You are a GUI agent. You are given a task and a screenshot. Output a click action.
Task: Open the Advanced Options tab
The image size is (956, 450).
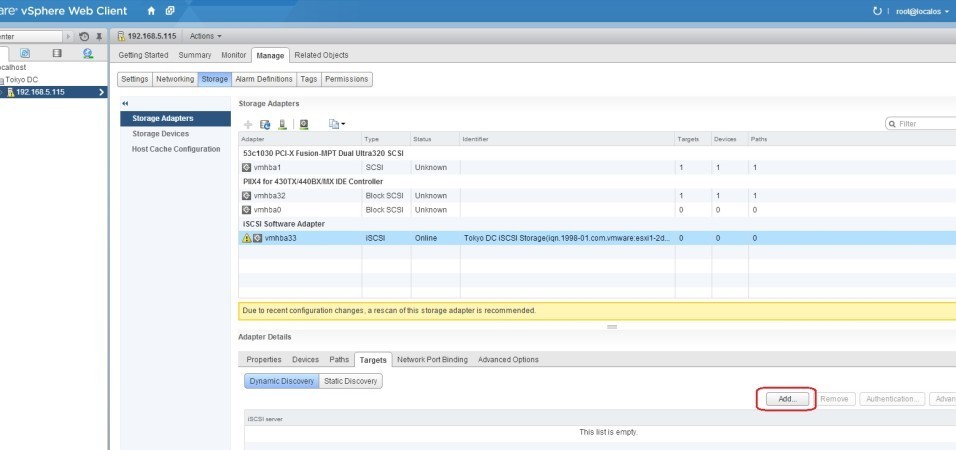point(508,360)
